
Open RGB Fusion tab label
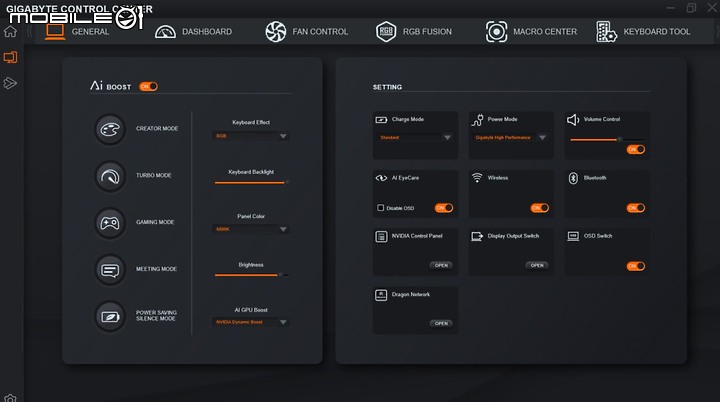tap(427, 32)
